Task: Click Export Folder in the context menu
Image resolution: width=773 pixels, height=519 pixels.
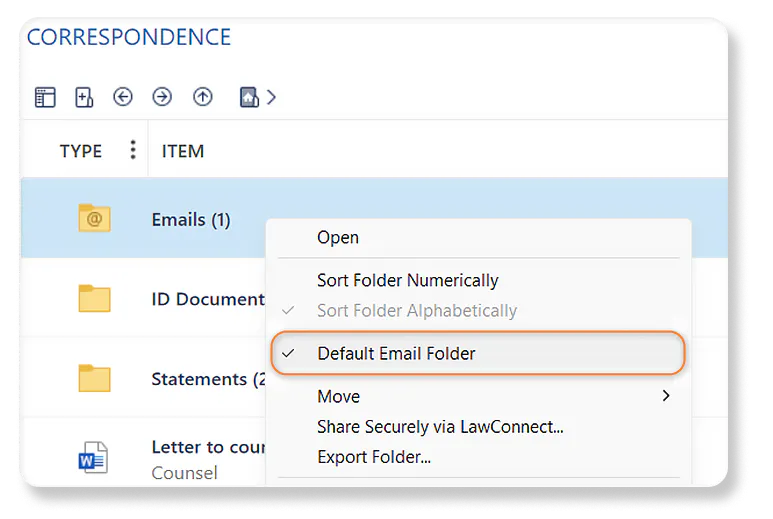Action: click(x=374, y=458)
